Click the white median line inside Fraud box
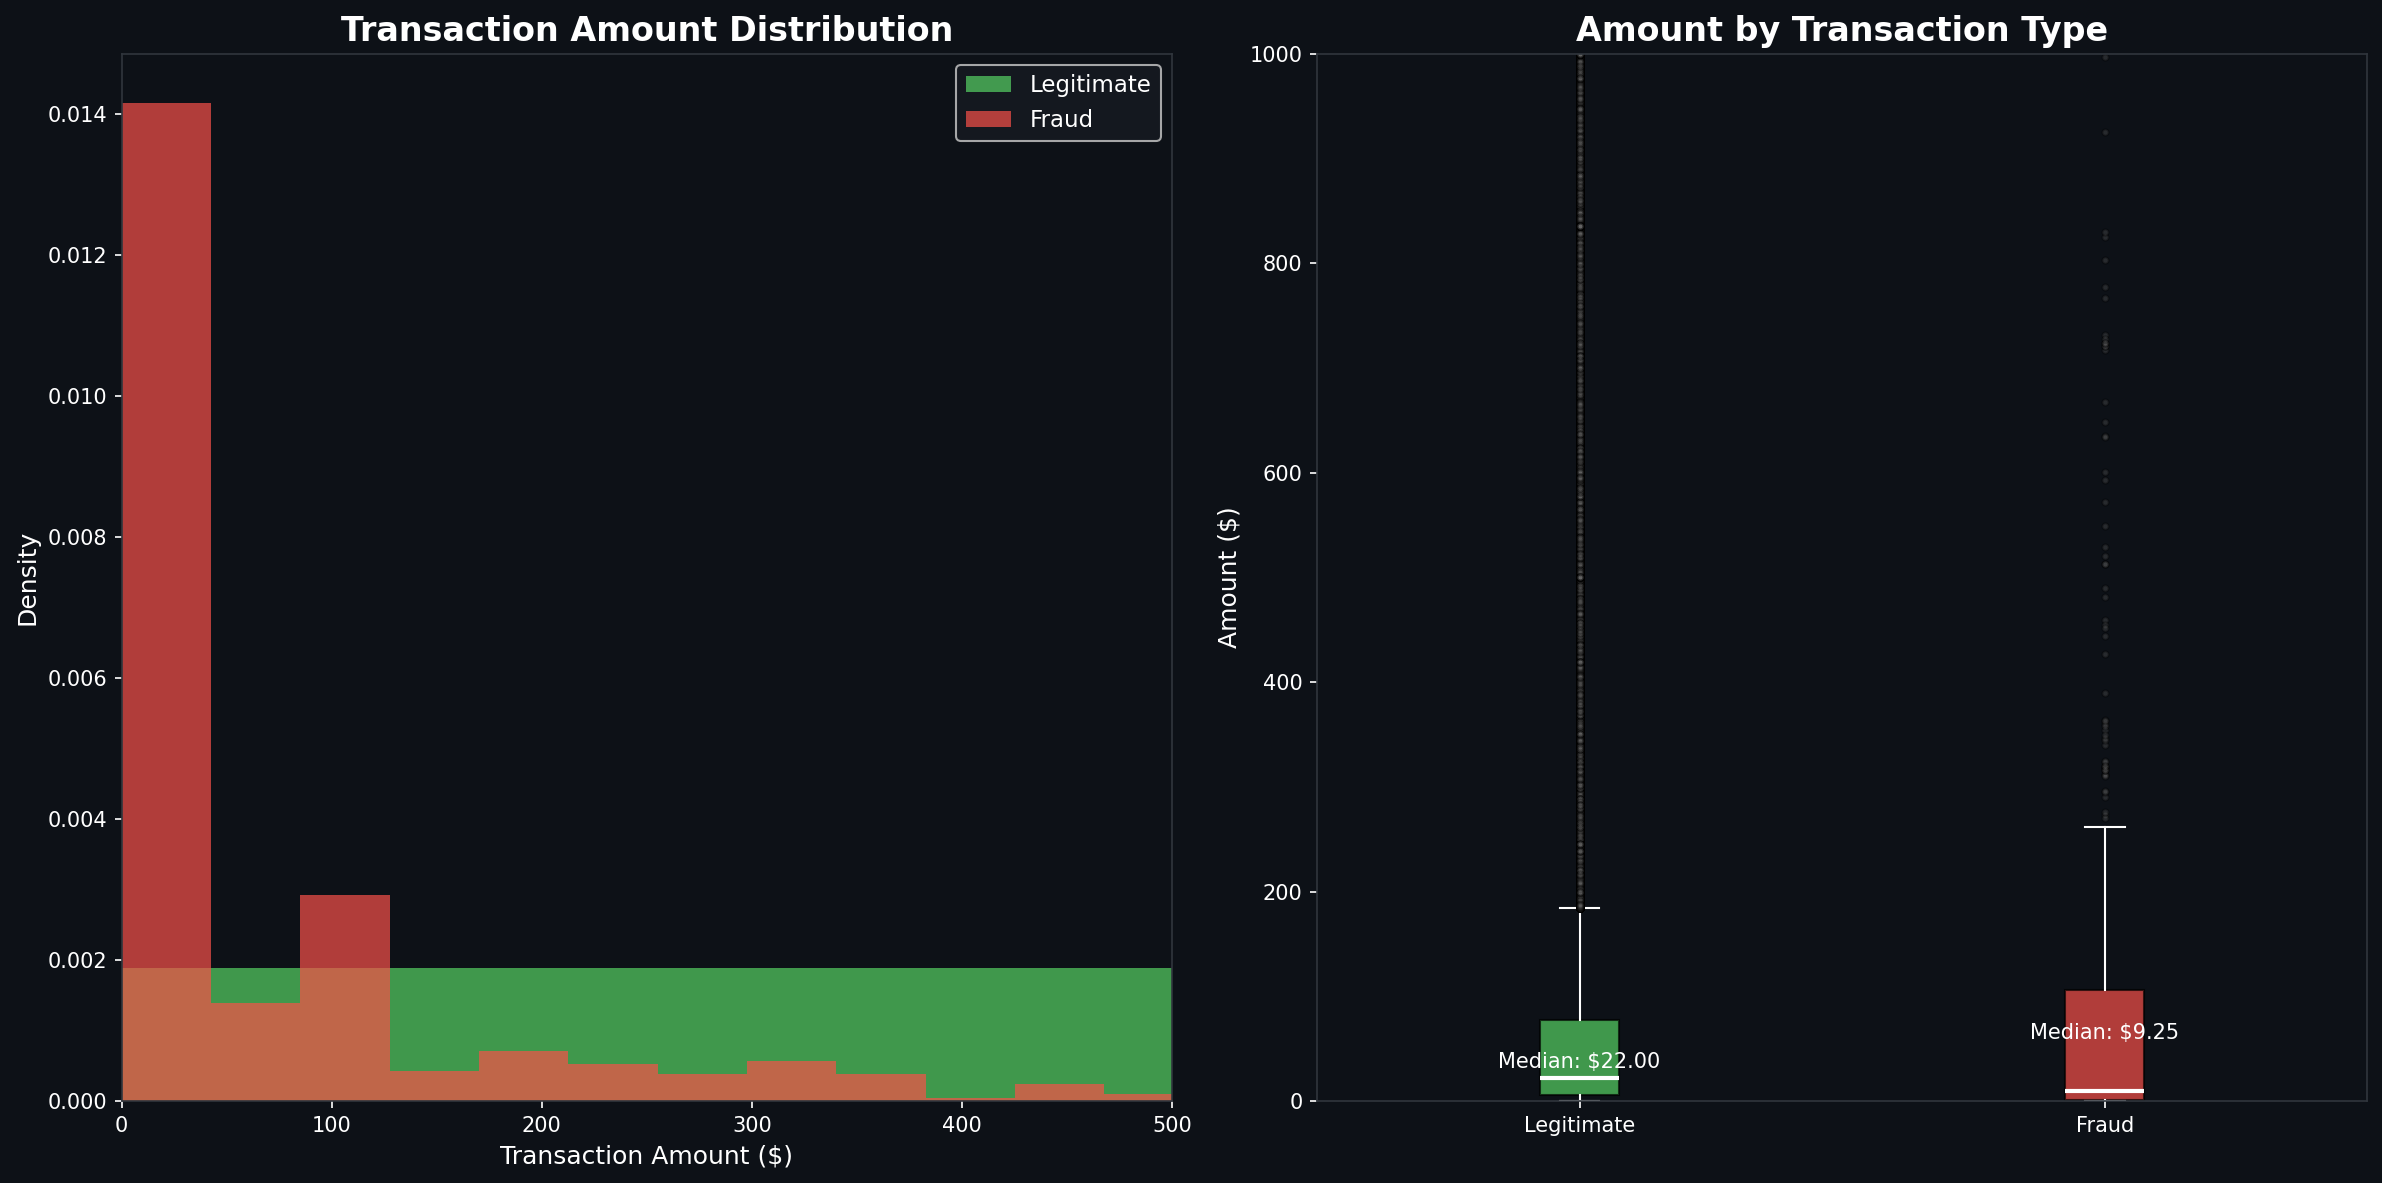2382x1183 pixels. pos(2105,1089)
